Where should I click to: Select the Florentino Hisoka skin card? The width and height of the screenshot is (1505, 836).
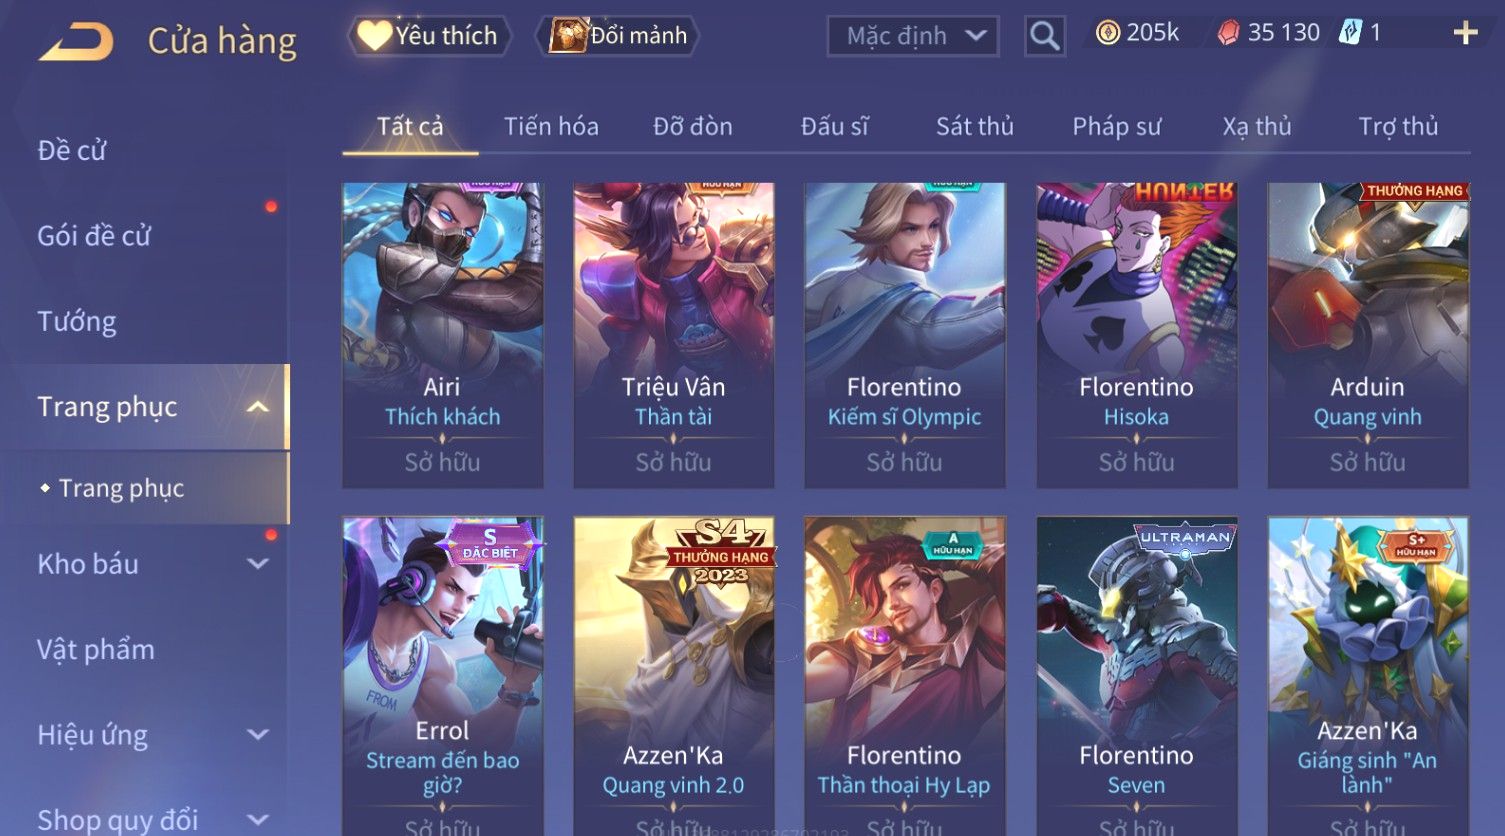pos(1136,335)
